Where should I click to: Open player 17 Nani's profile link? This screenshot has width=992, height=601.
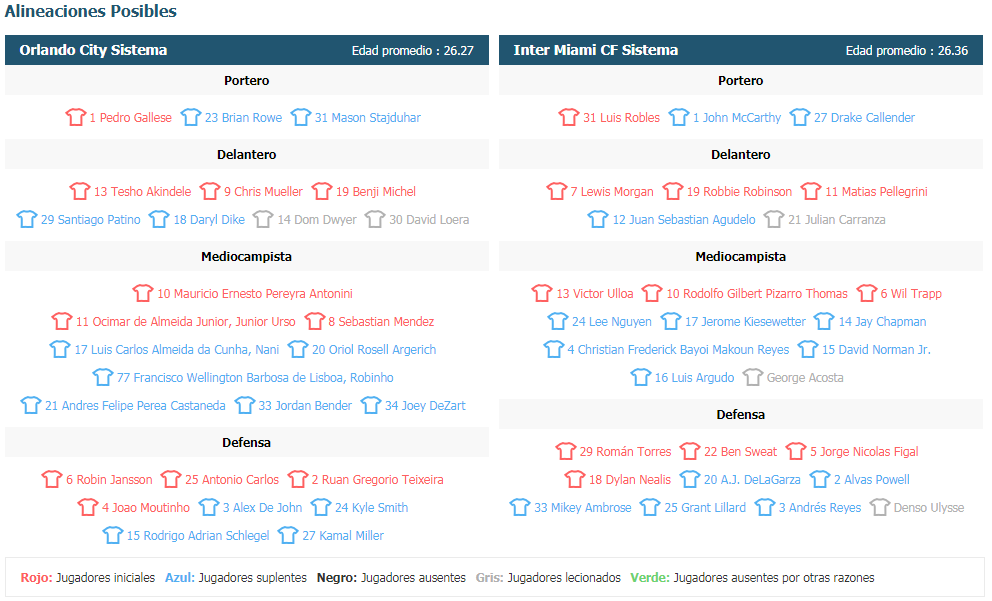(x=177, y=350)
